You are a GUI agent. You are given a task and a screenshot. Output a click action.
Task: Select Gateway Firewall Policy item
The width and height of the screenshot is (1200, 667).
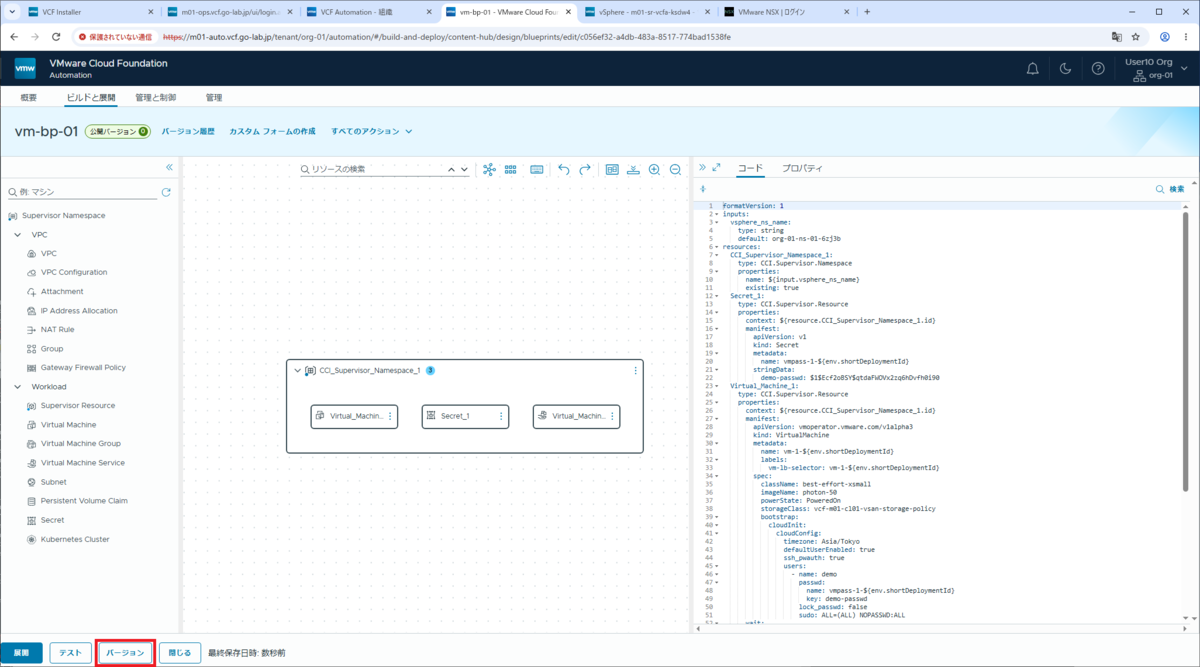83,368
